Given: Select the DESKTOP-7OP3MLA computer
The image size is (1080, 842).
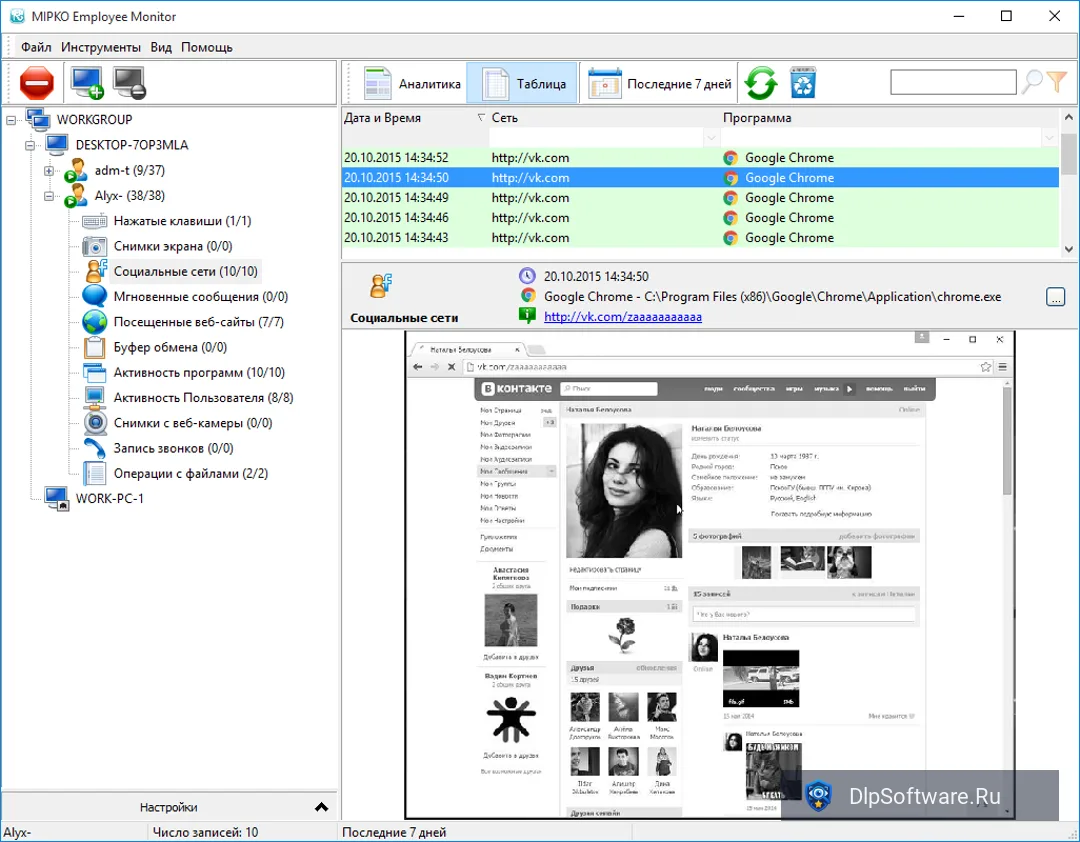Looking at the screenshot, I should (x=131, y=145).
